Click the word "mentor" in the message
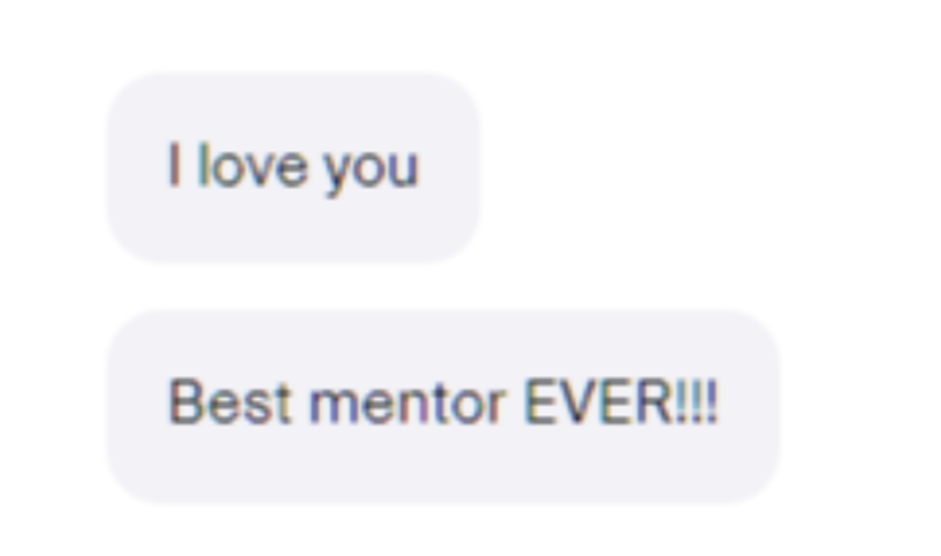The height and width of the screenshot is (556, 941). pos(407,403)
